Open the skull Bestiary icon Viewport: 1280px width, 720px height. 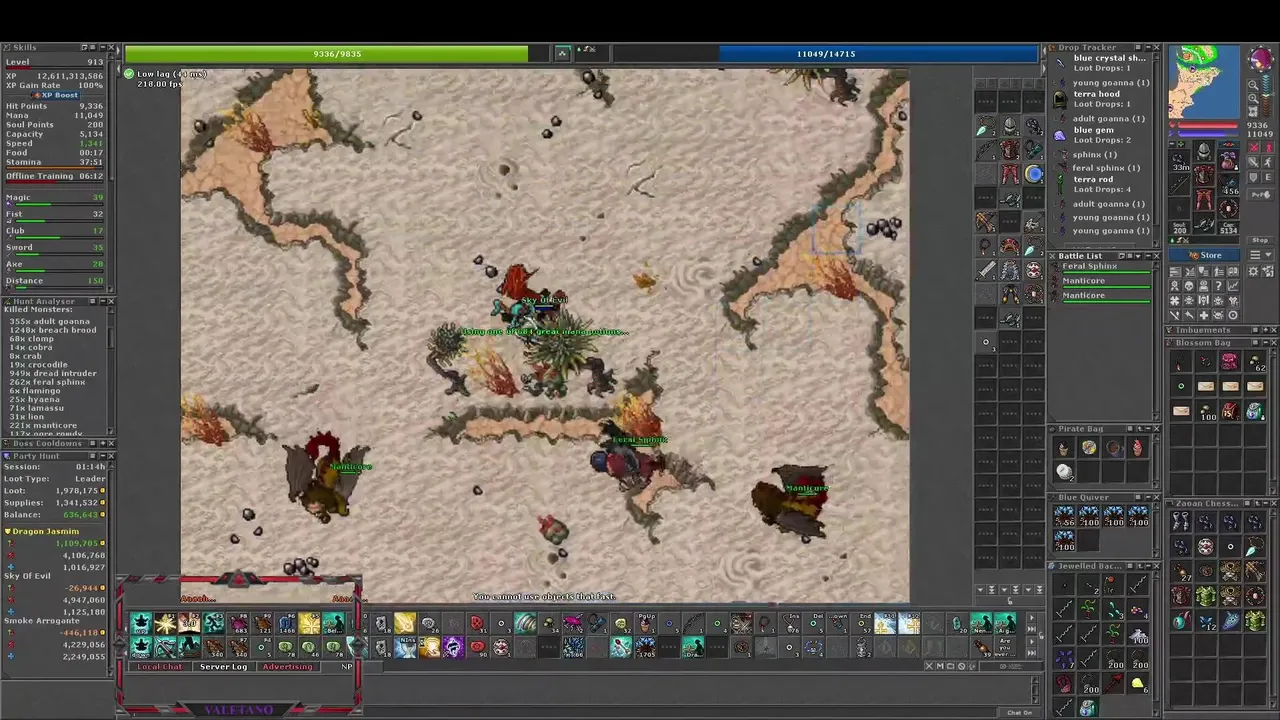[x=1190, y=286]
